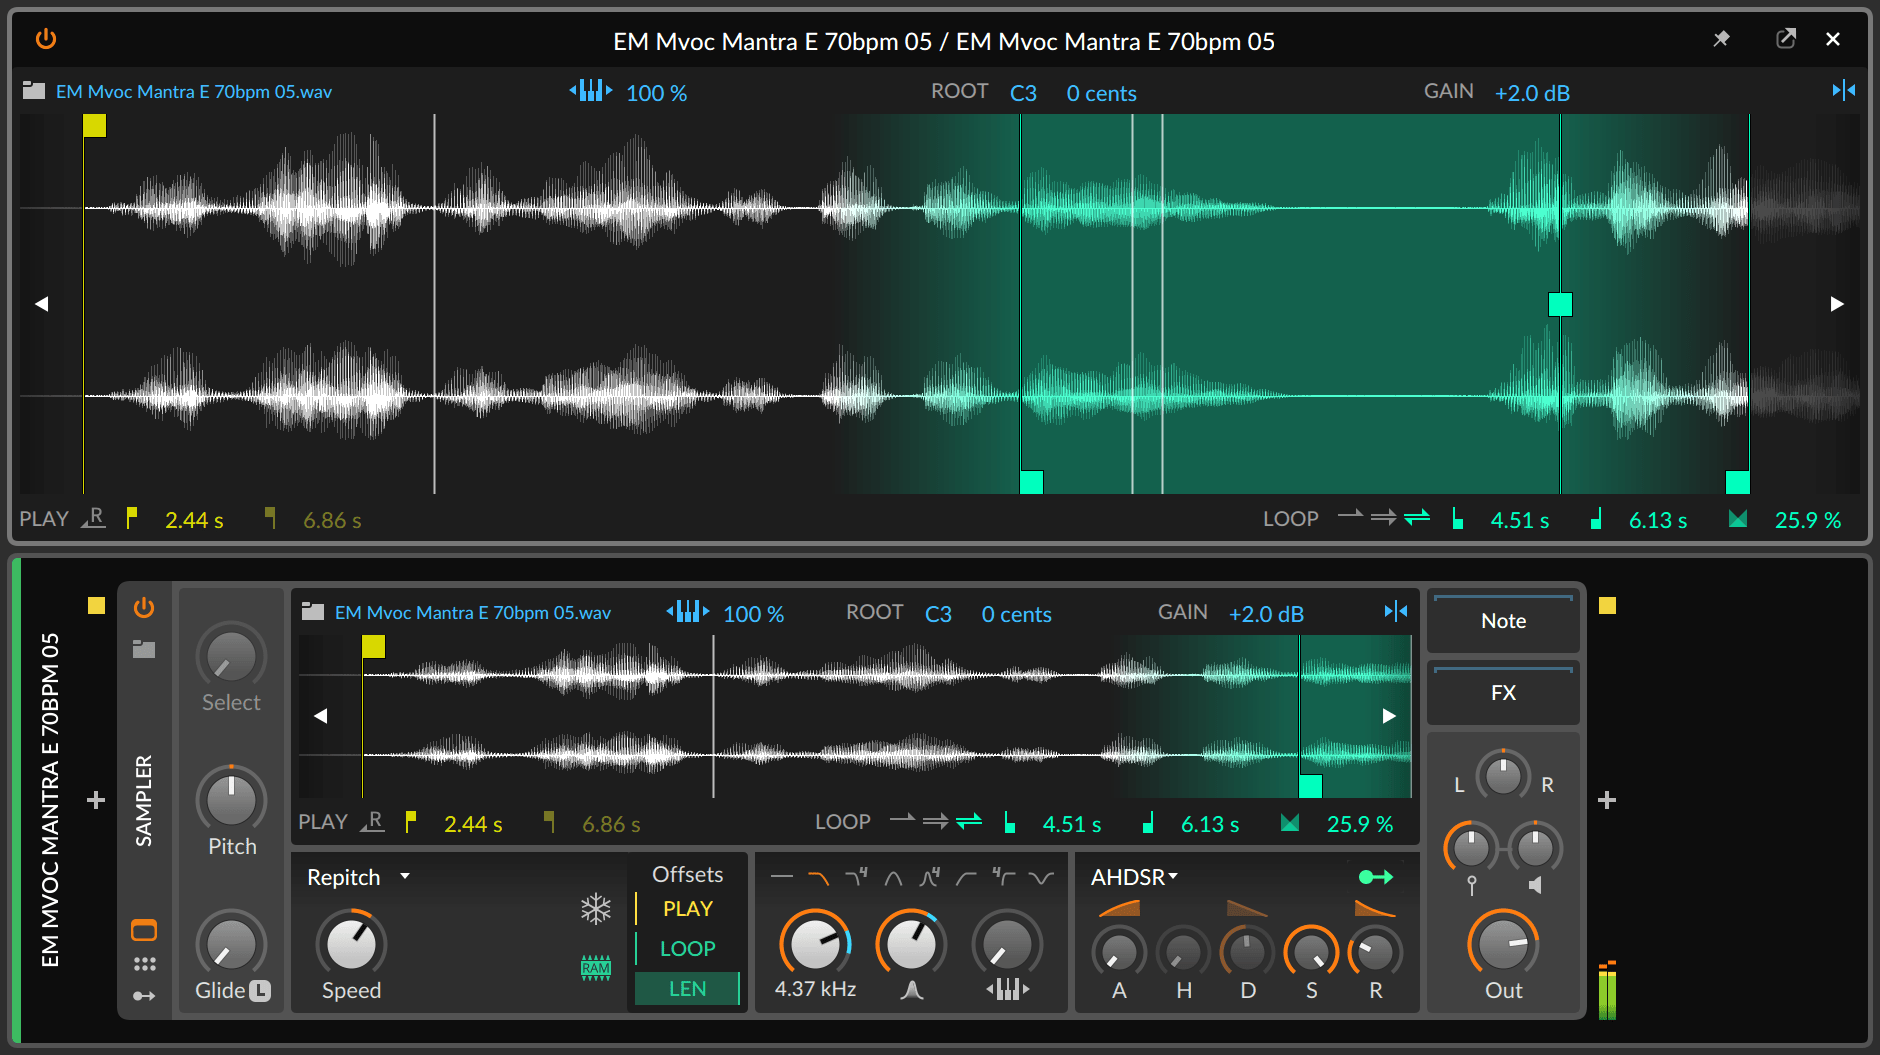Image resolution: width=1880 pixels, height=1055 pixels.
Task: Select the PLAY offsets button
Action: click(686, 908)
